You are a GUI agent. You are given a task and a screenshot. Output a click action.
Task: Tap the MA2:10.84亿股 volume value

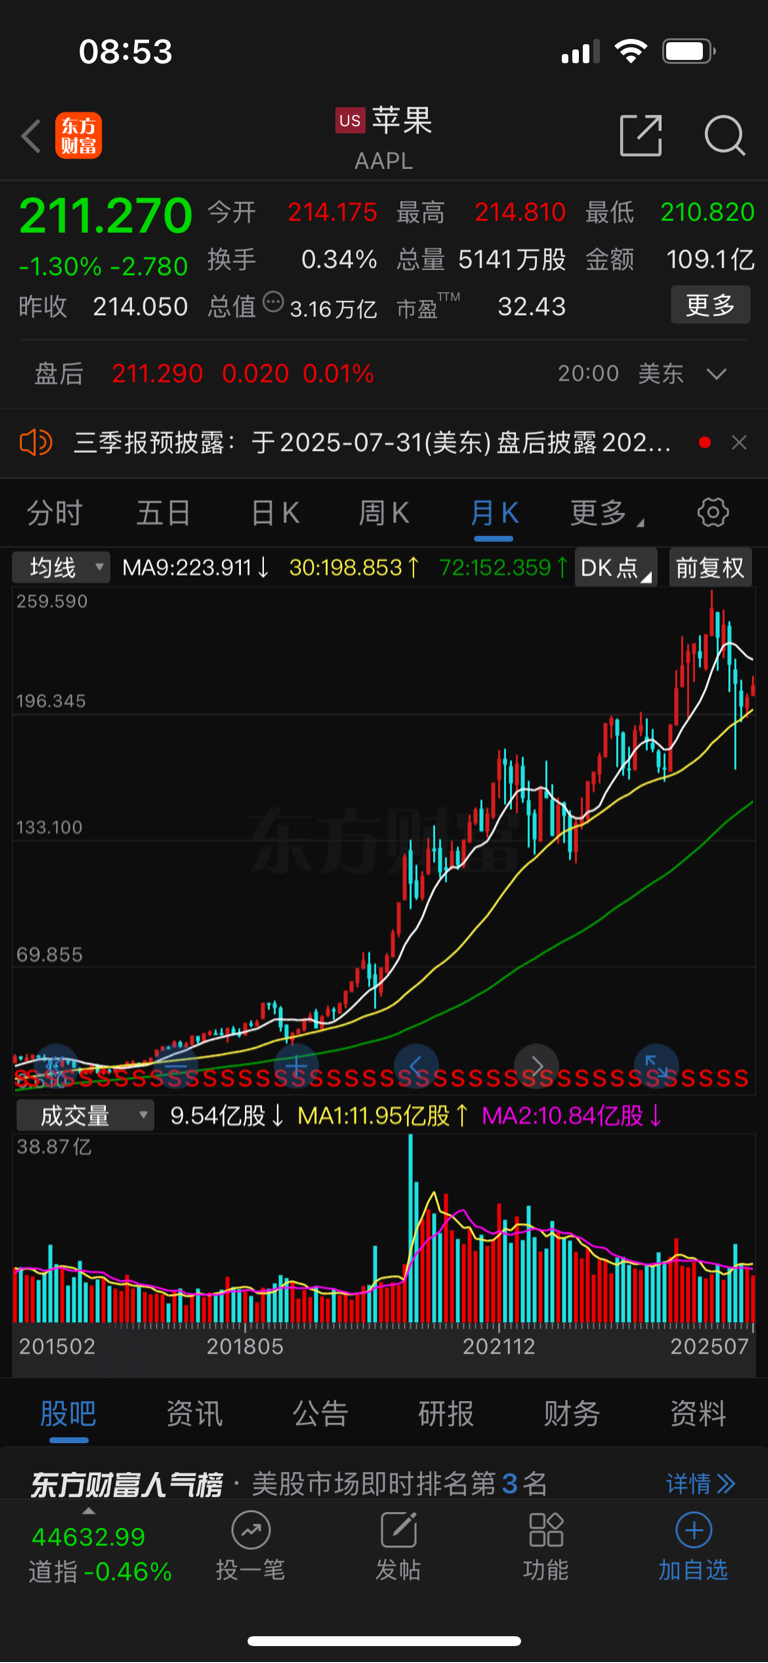[572, 1115]
